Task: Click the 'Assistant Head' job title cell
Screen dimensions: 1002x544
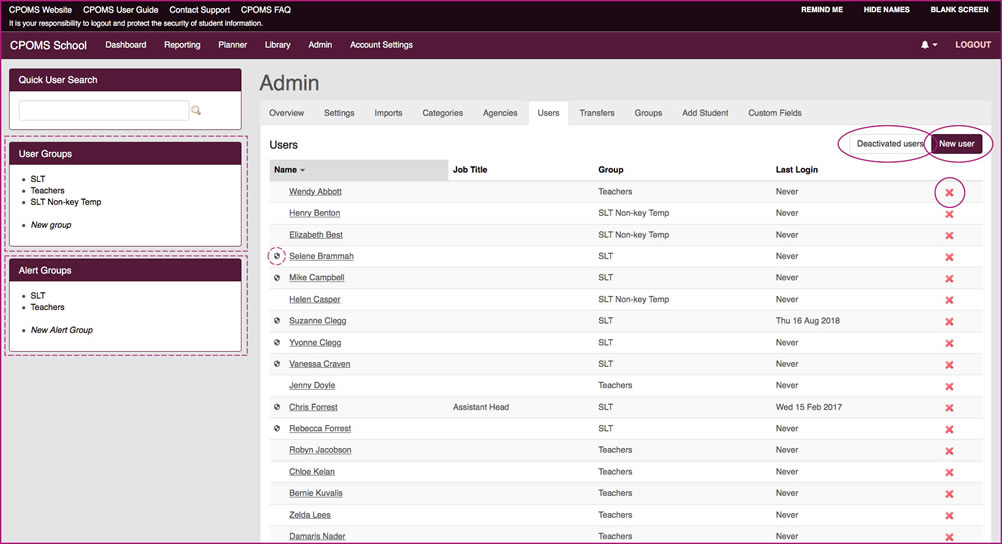Action: [x=481, y=407]
